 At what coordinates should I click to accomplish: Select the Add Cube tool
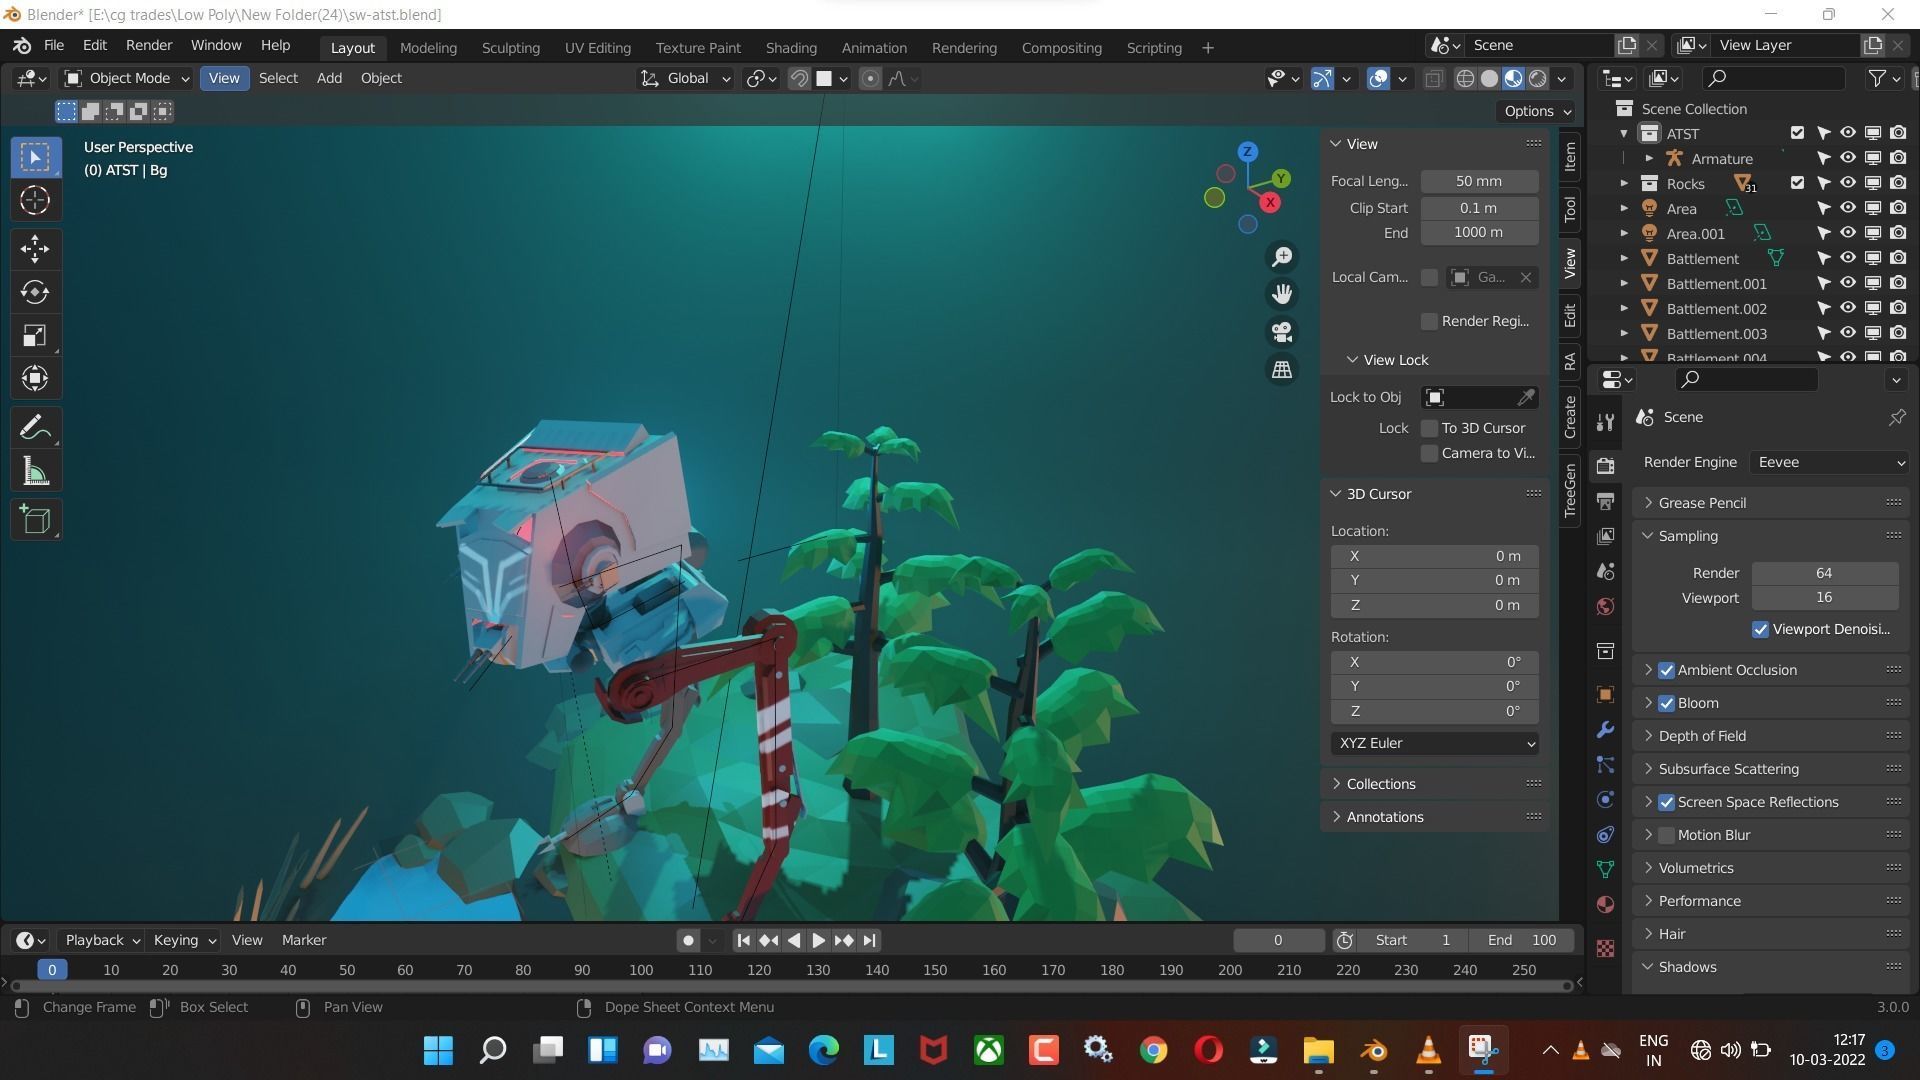[x=35, y=520]
